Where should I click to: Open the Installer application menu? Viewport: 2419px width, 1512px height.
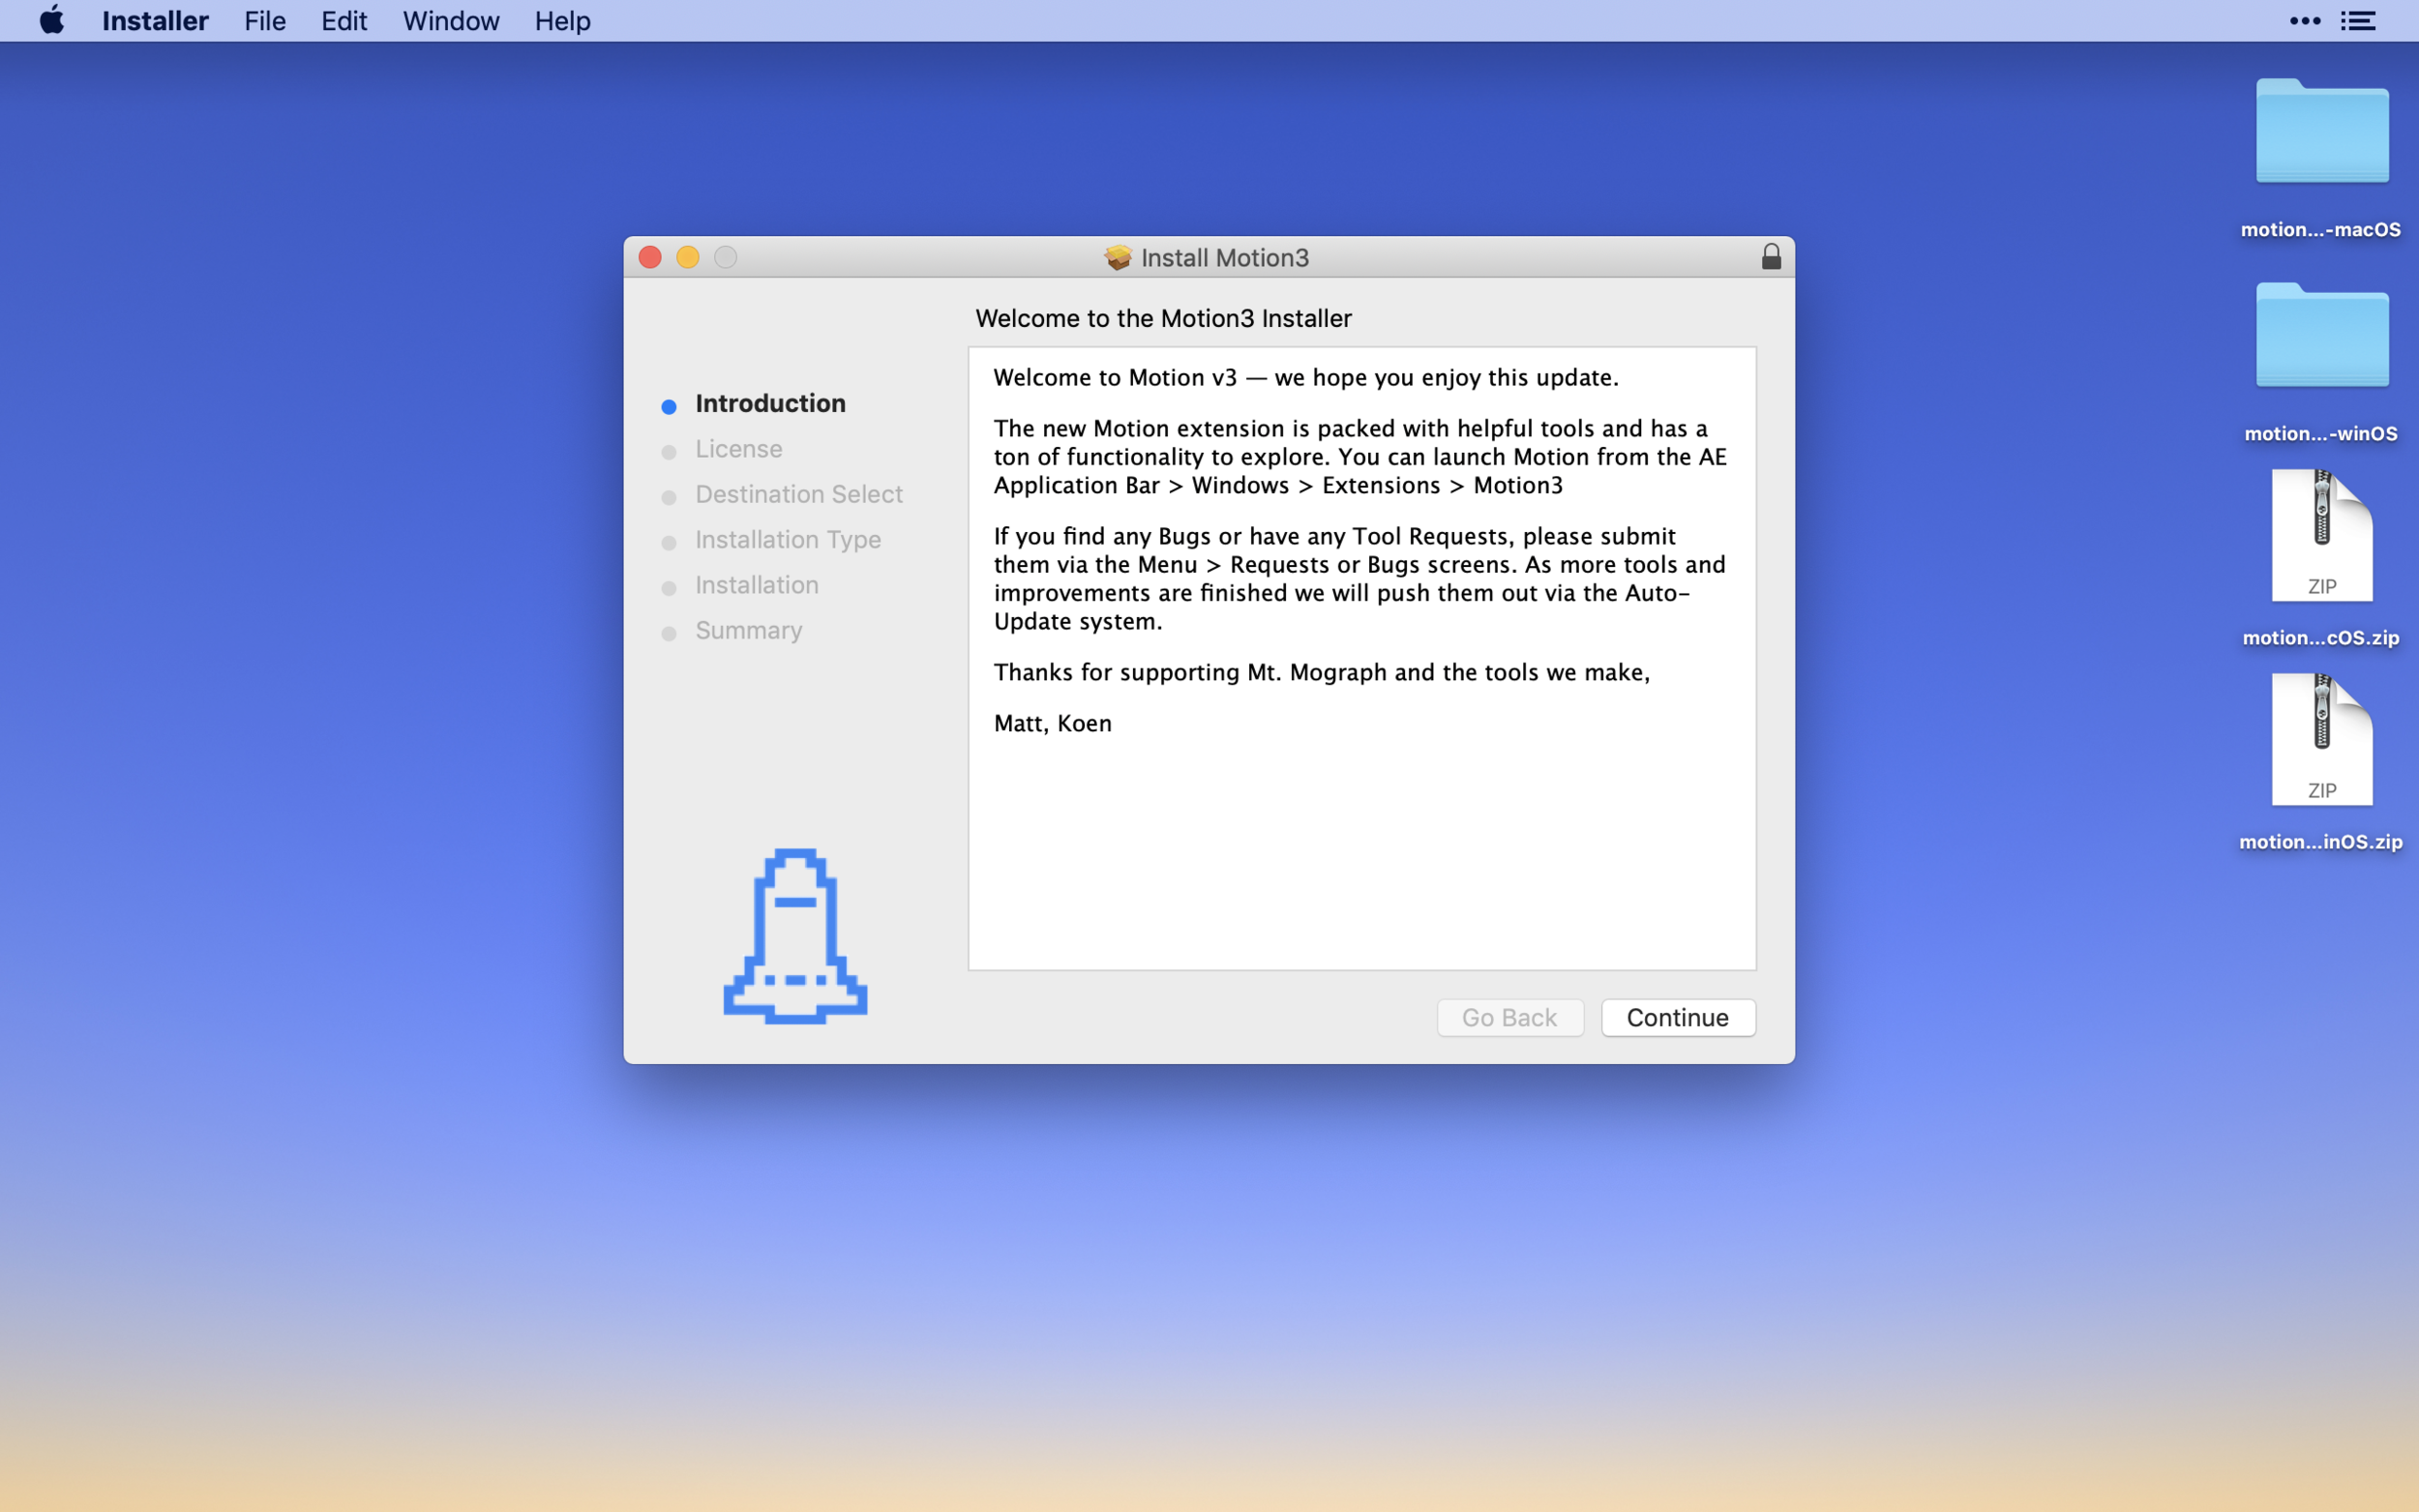[155, 21]
